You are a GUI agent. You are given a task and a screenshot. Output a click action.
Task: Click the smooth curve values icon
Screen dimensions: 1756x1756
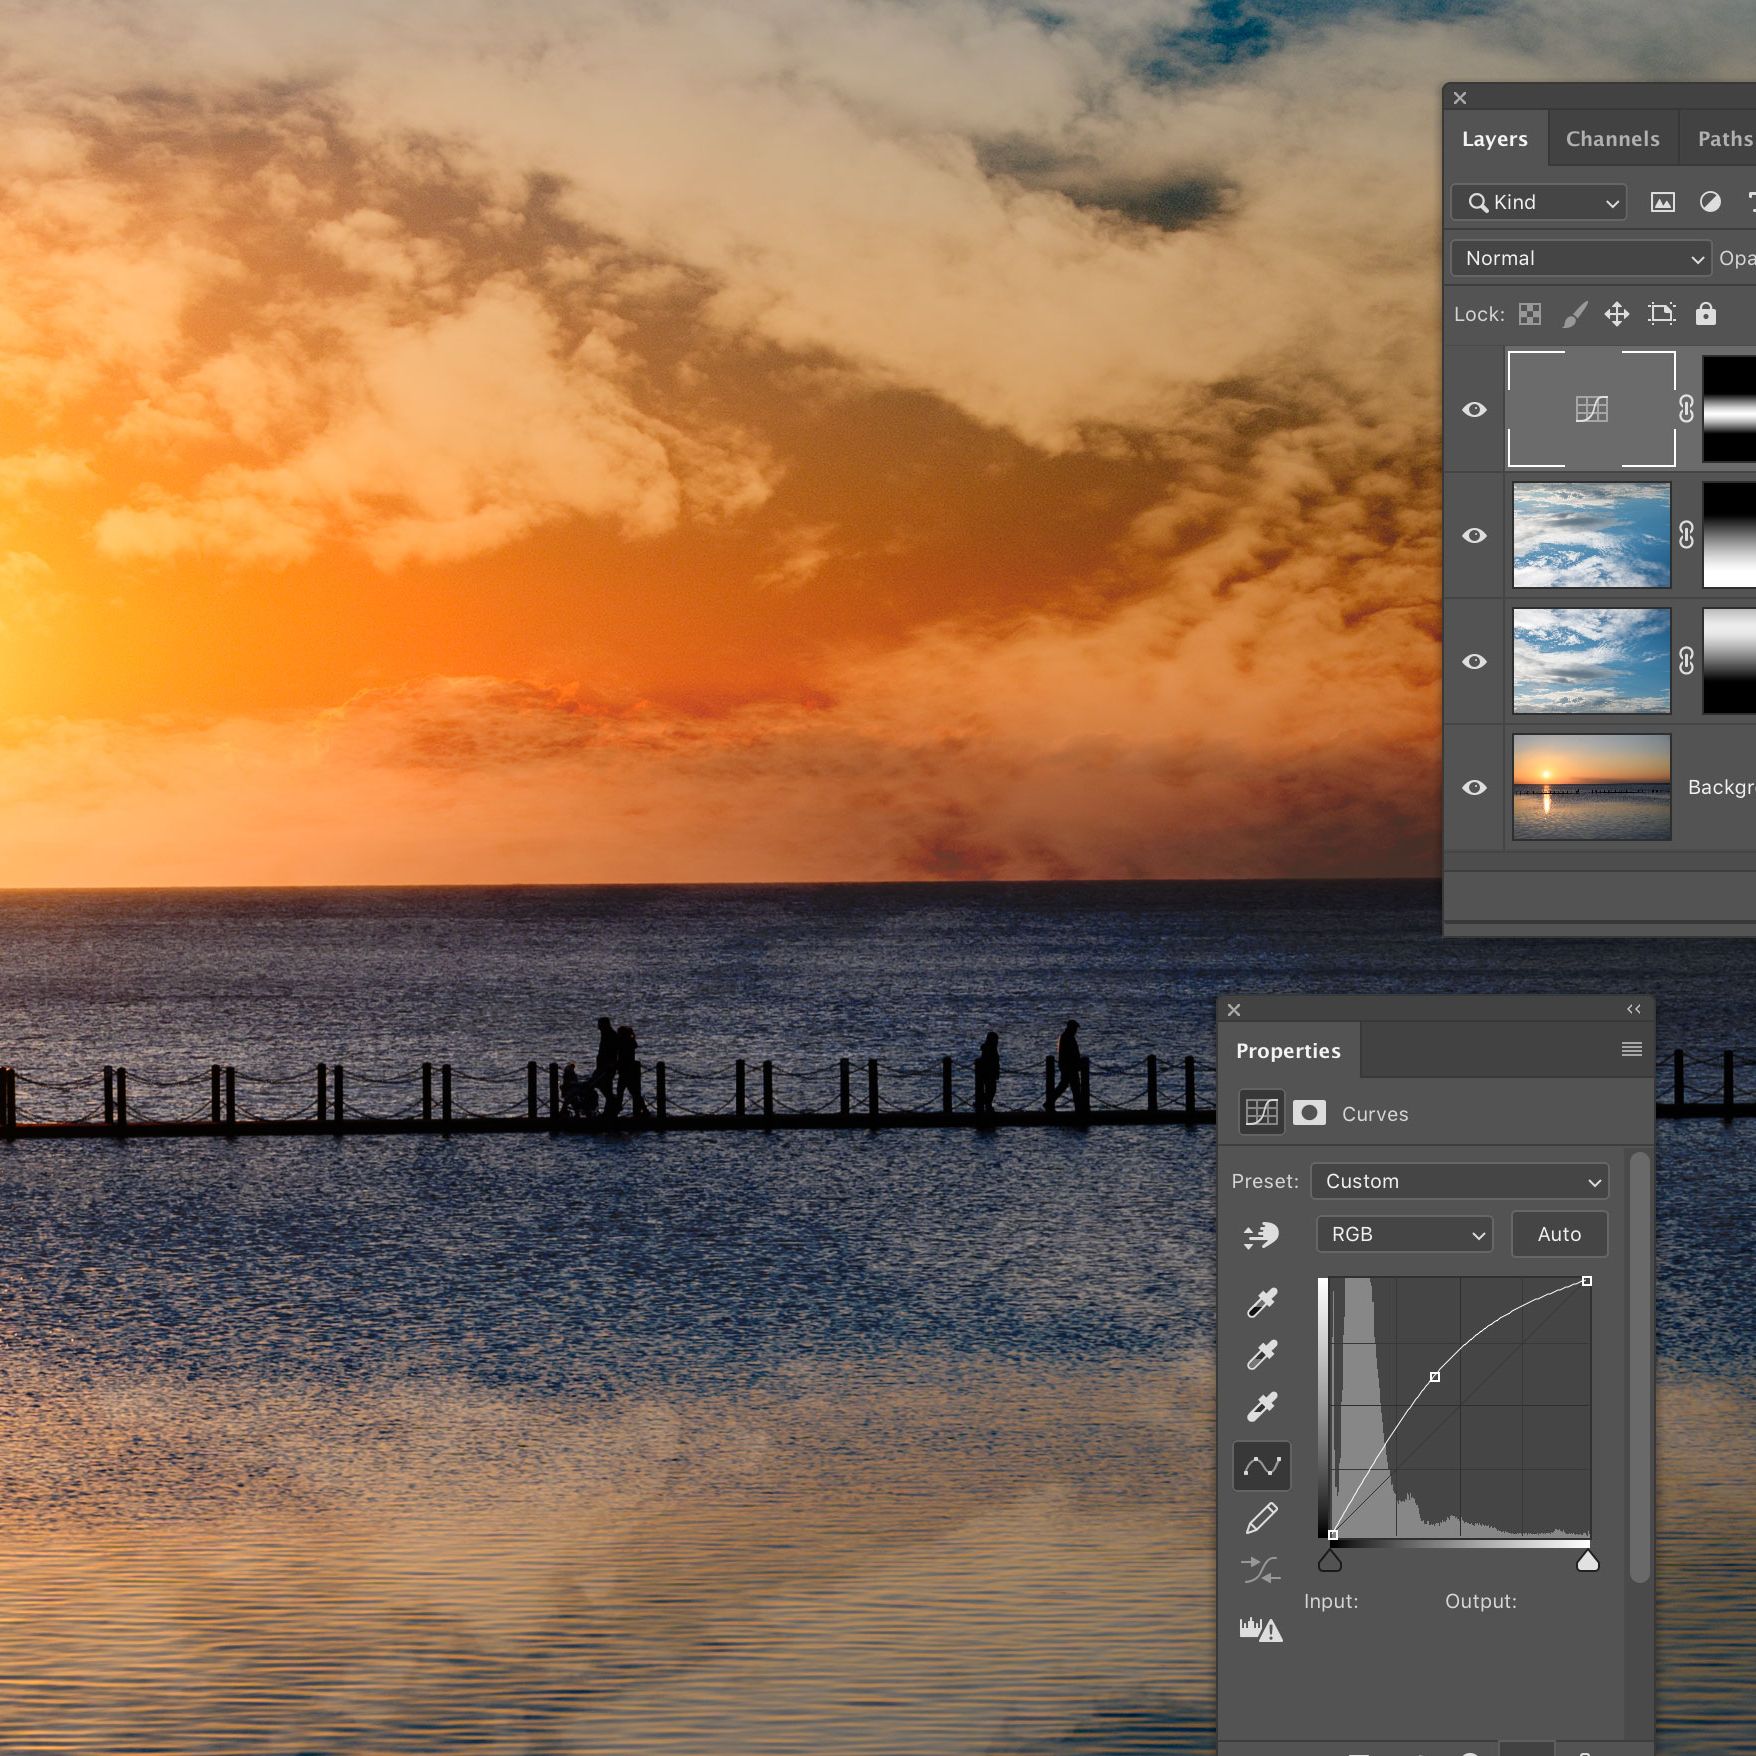pos(1261,1570)
